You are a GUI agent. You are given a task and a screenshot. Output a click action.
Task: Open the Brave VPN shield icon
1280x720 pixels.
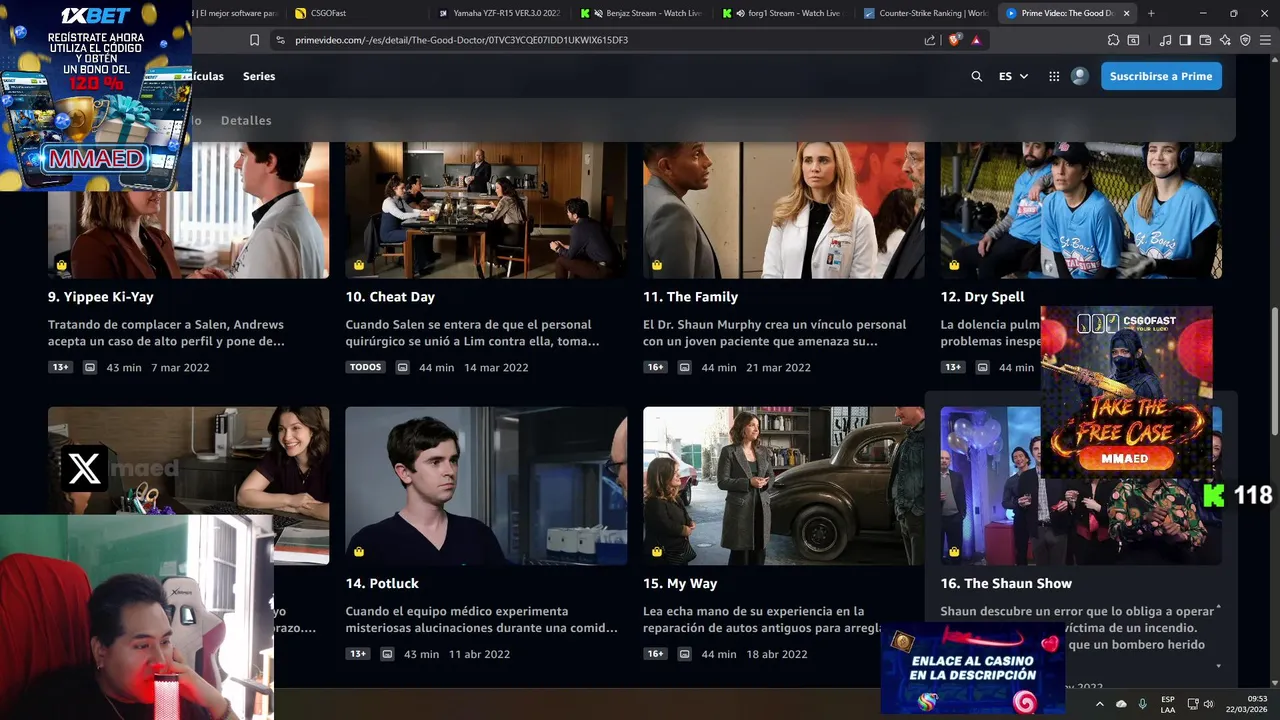click(1245, 40)
